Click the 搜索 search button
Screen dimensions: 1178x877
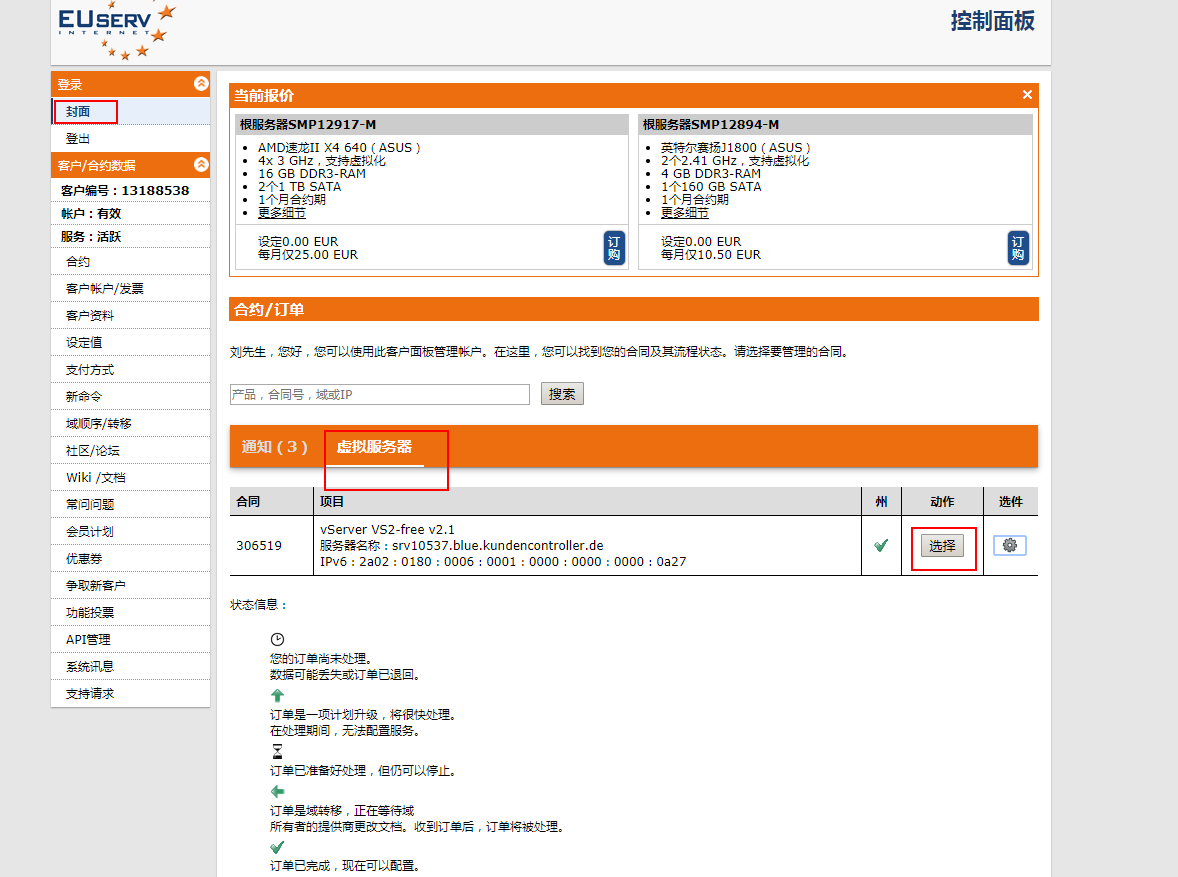(562, 394)
